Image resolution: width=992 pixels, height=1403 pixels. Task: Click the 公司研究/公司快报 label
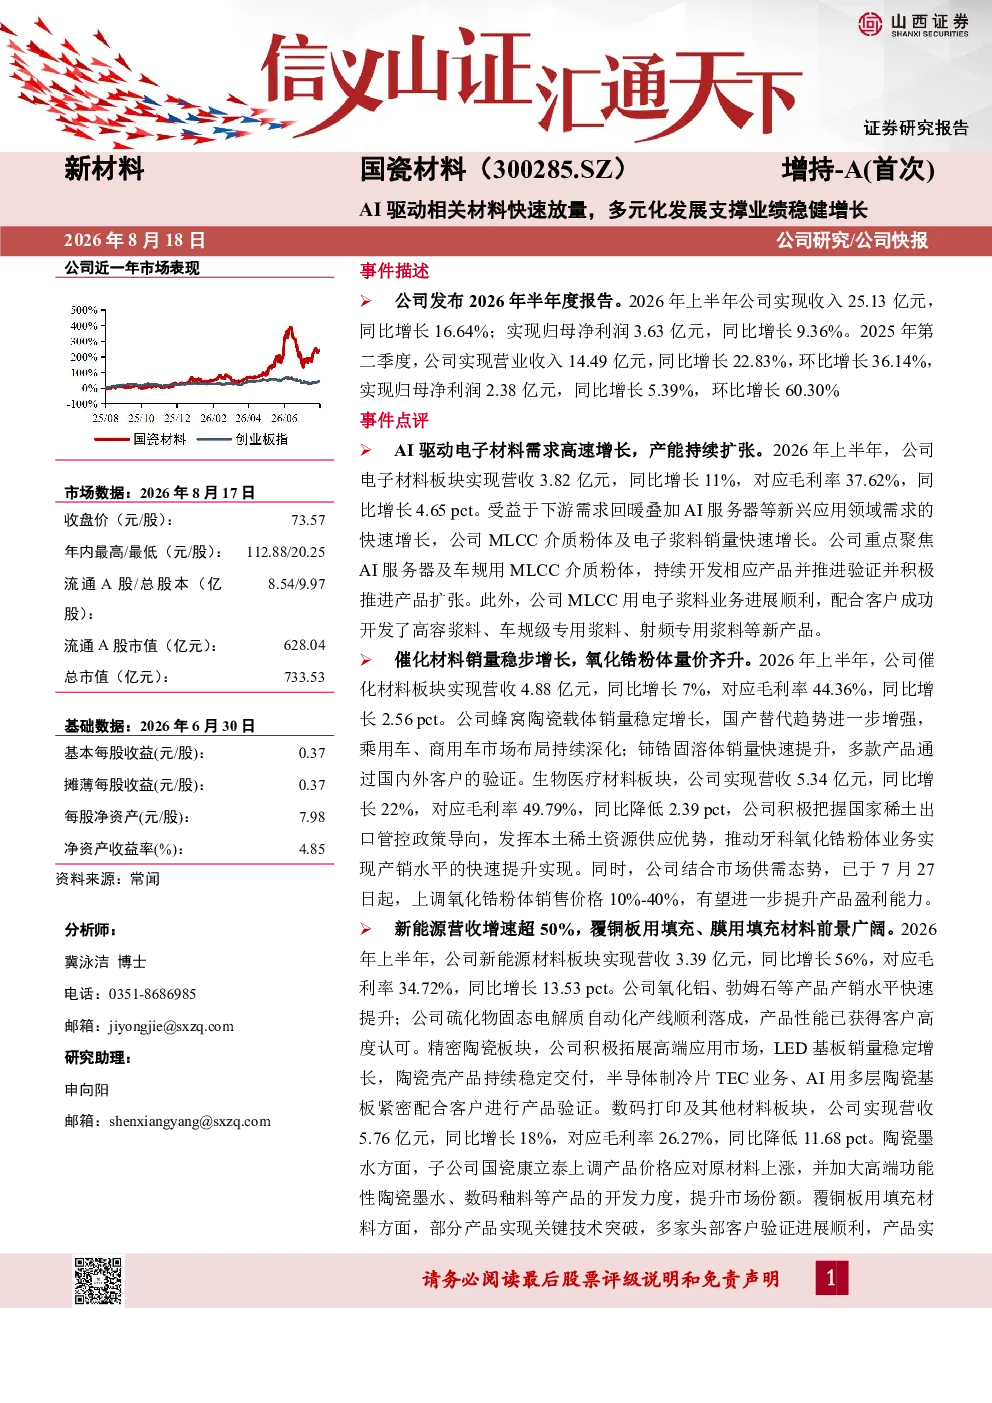coord(852,240)
